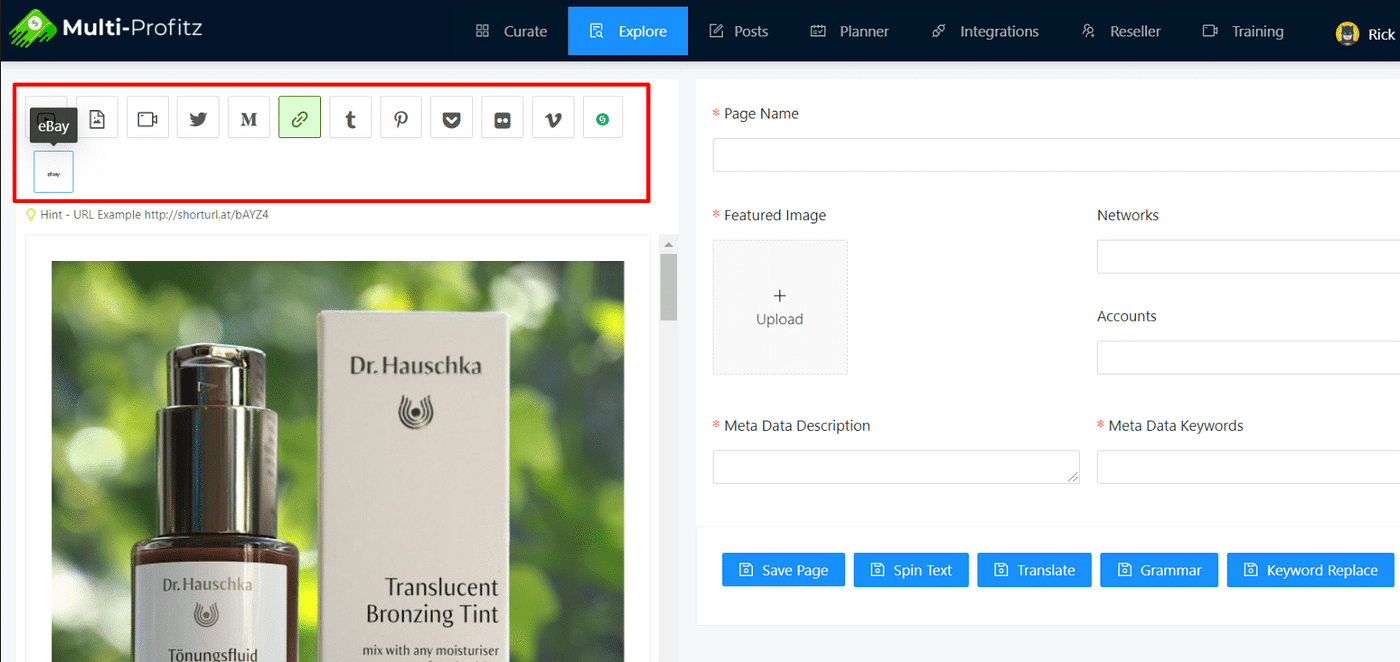Choose the Tumblr source icon
The height and width of the screenshot is (662, 1400).
(350, 118)
